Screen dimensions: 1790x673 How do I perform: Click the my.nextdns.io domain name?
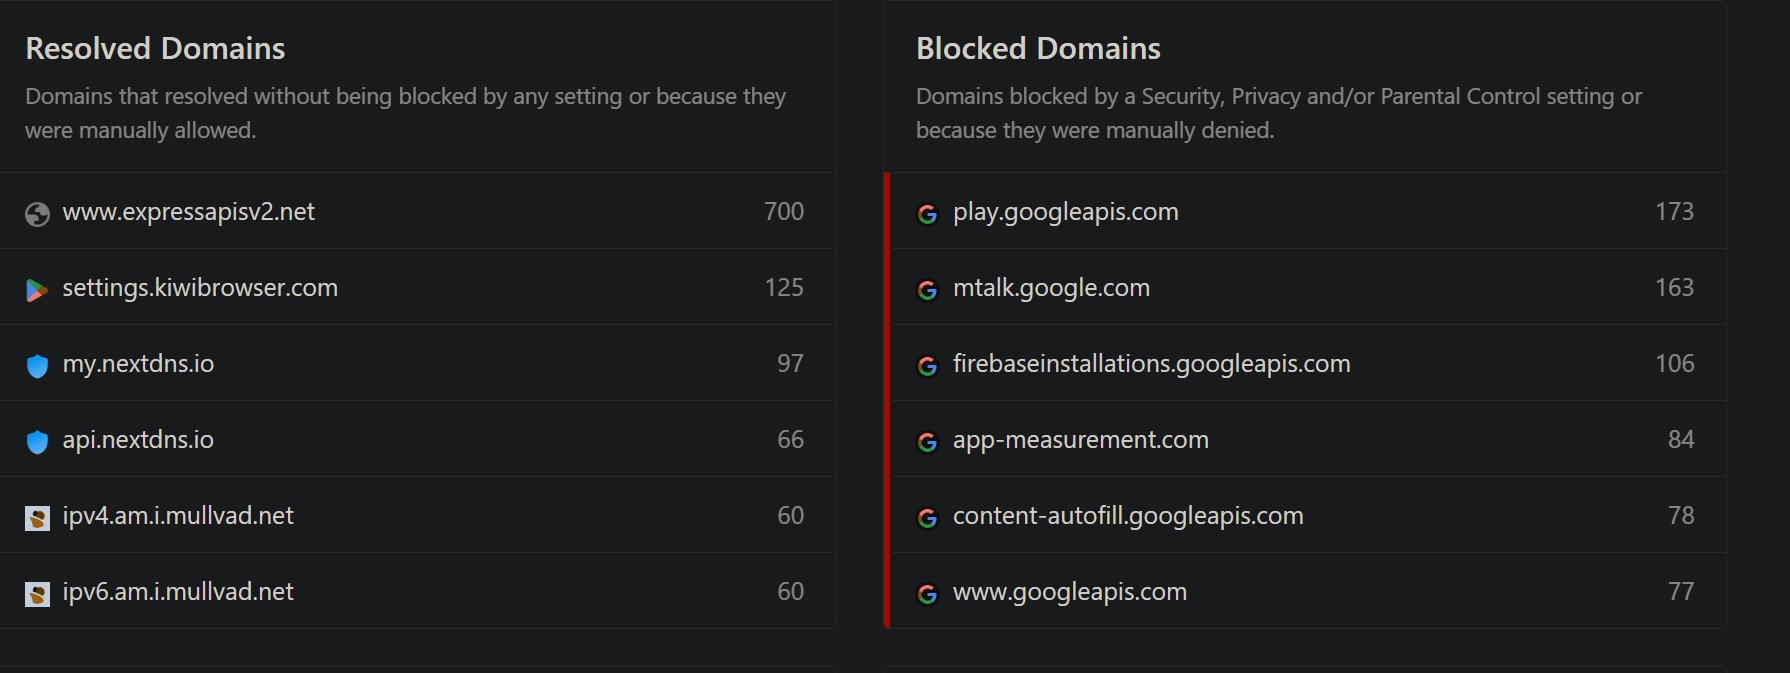[138, 364]
